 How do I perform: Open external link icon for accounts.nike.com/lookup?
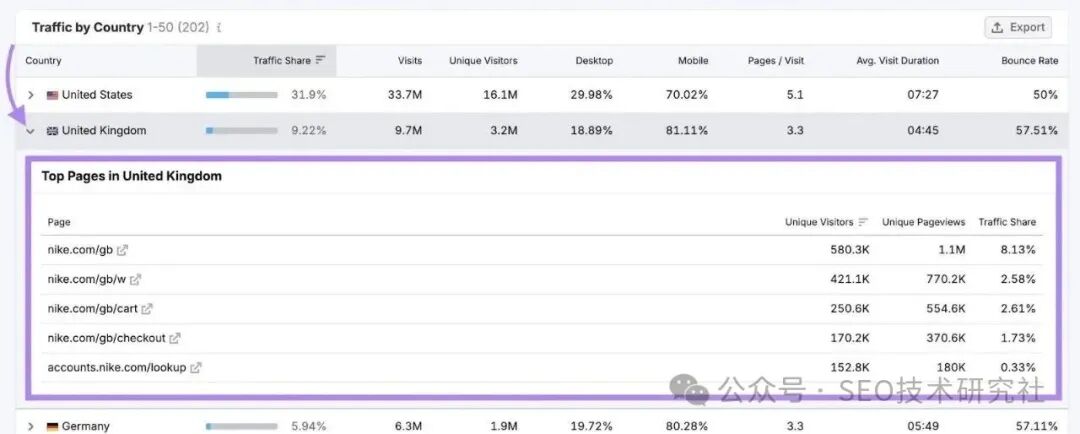[x=196, y=368]
